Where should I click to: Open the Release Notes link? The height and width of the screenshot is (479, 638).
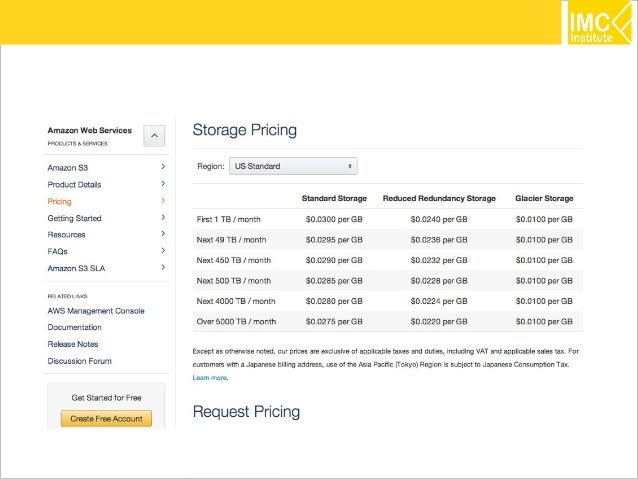click(x=73, y=344)
